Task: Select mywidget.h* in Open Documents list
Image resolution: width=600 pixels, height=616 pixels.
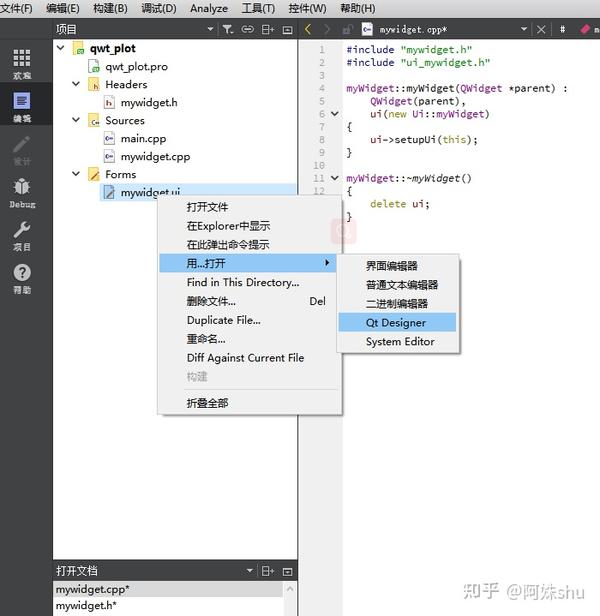Action: (86, 605)
